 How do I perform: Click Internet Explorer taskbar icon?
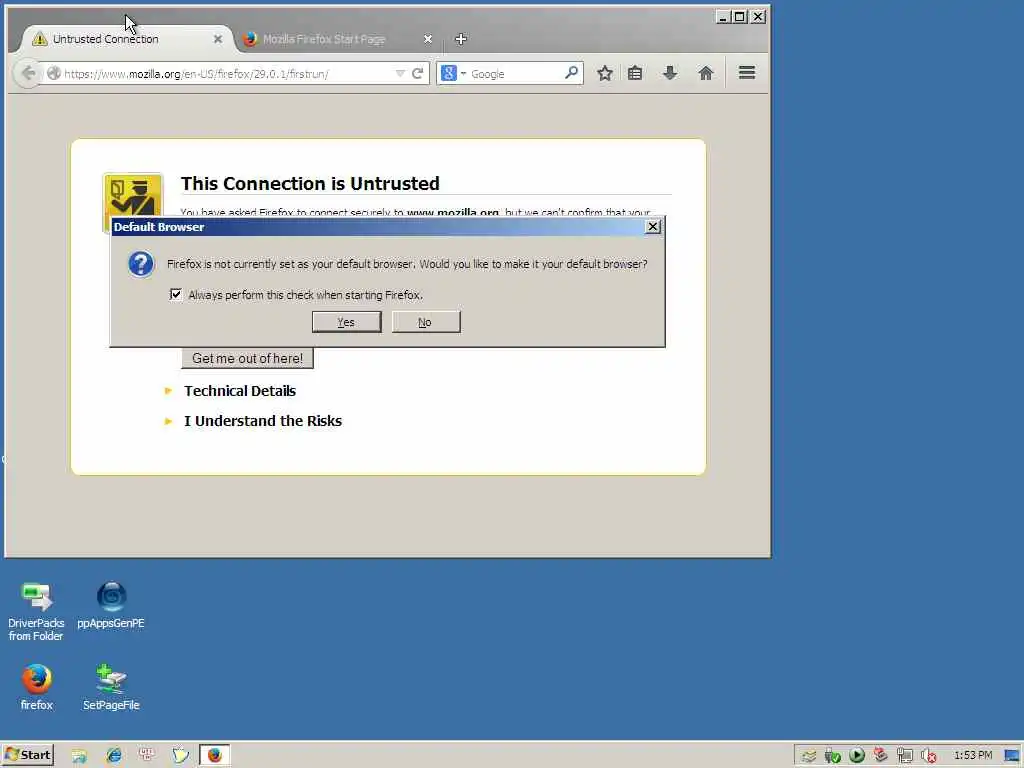coord(114,756)
